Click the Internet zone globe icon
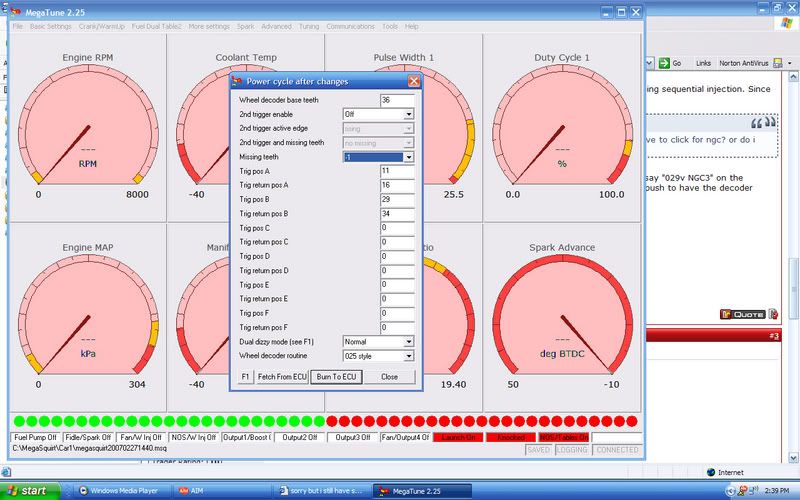 point(711,472)
